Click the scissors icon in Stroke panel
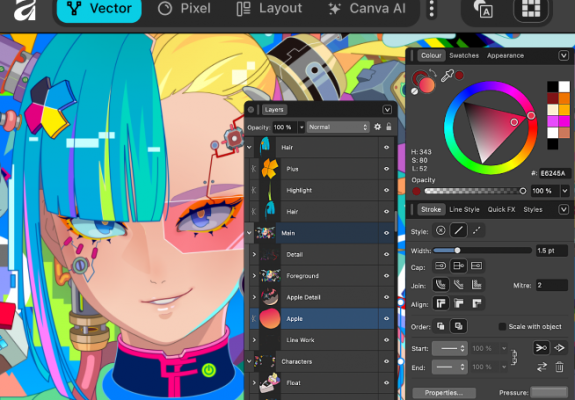 (x=541, y=348)
